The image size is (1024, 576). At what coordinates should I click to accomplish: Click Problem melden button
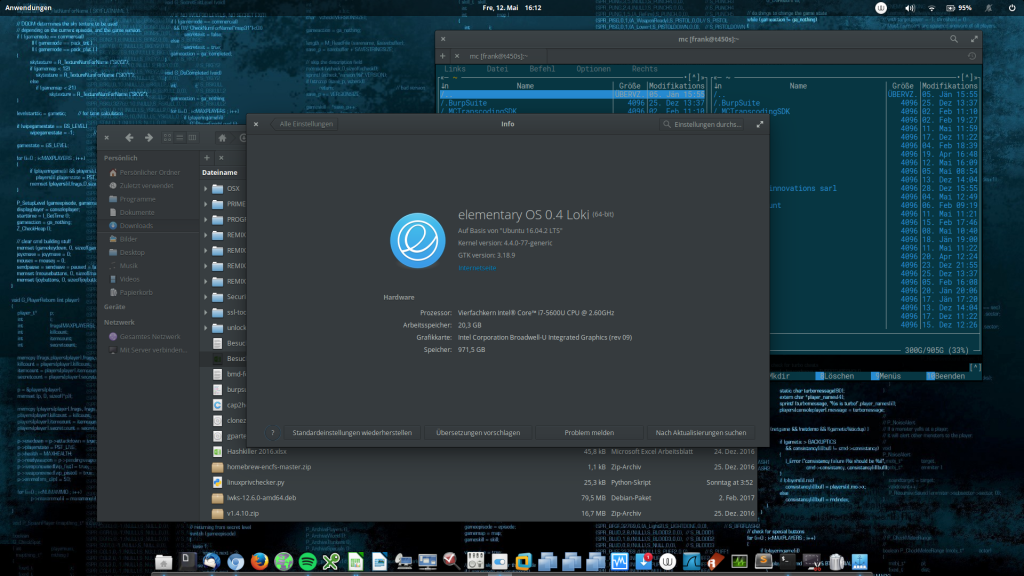point(589,432)
